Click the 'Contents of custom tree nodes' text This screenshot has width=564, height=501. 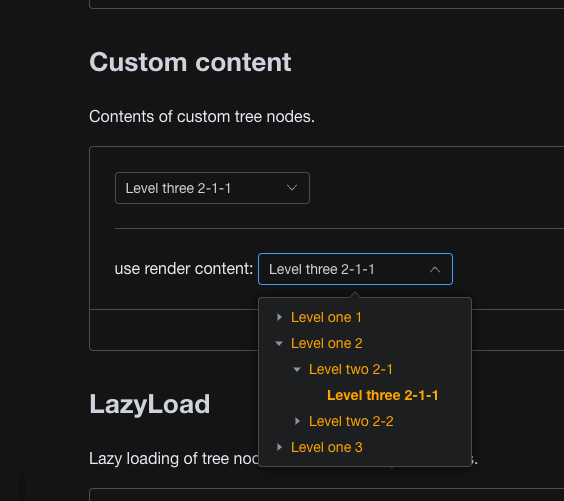(202, 117)
